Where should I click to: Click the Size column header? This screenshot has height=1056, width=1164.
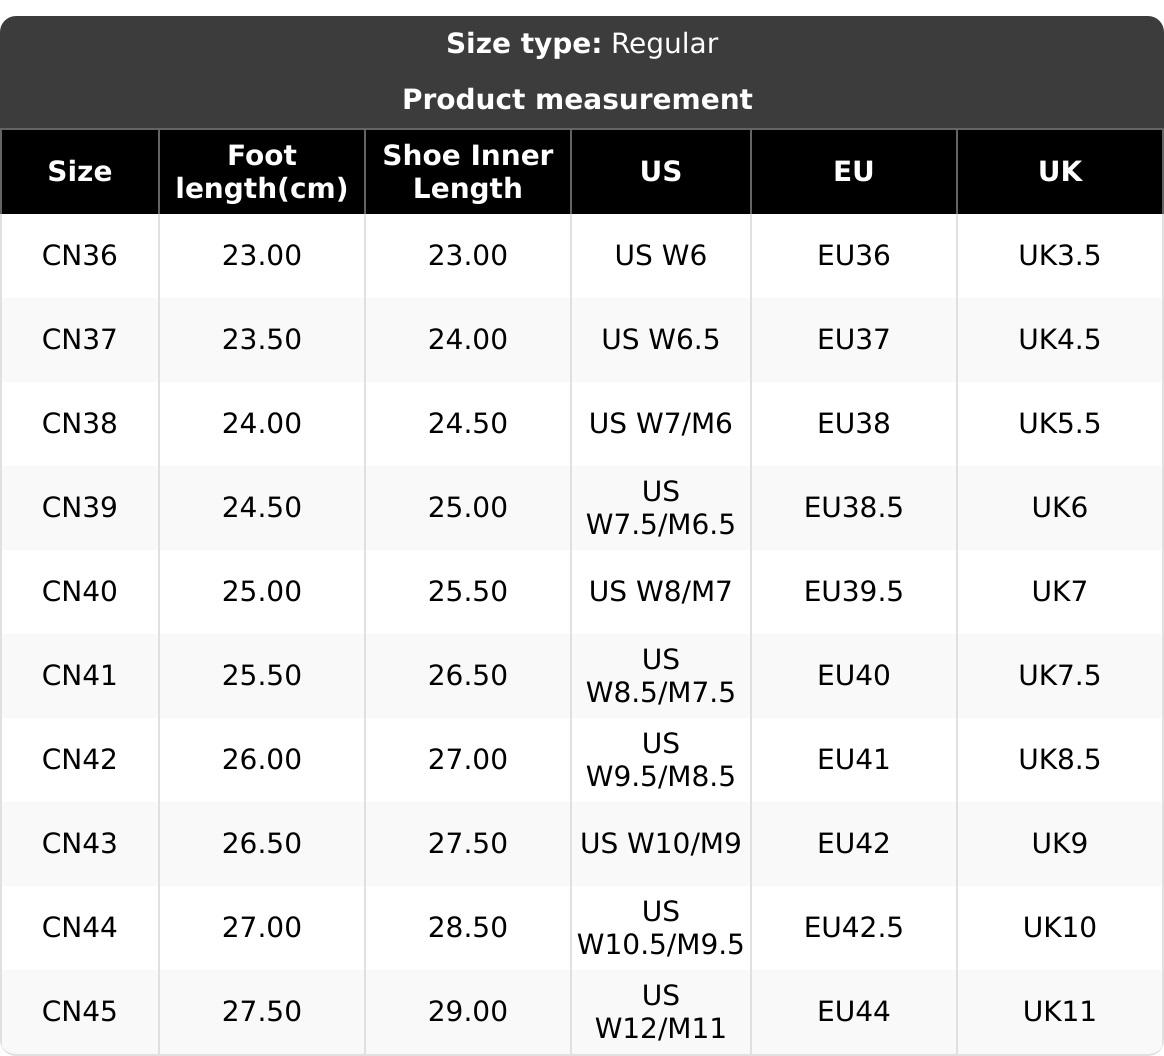[80, 172]
